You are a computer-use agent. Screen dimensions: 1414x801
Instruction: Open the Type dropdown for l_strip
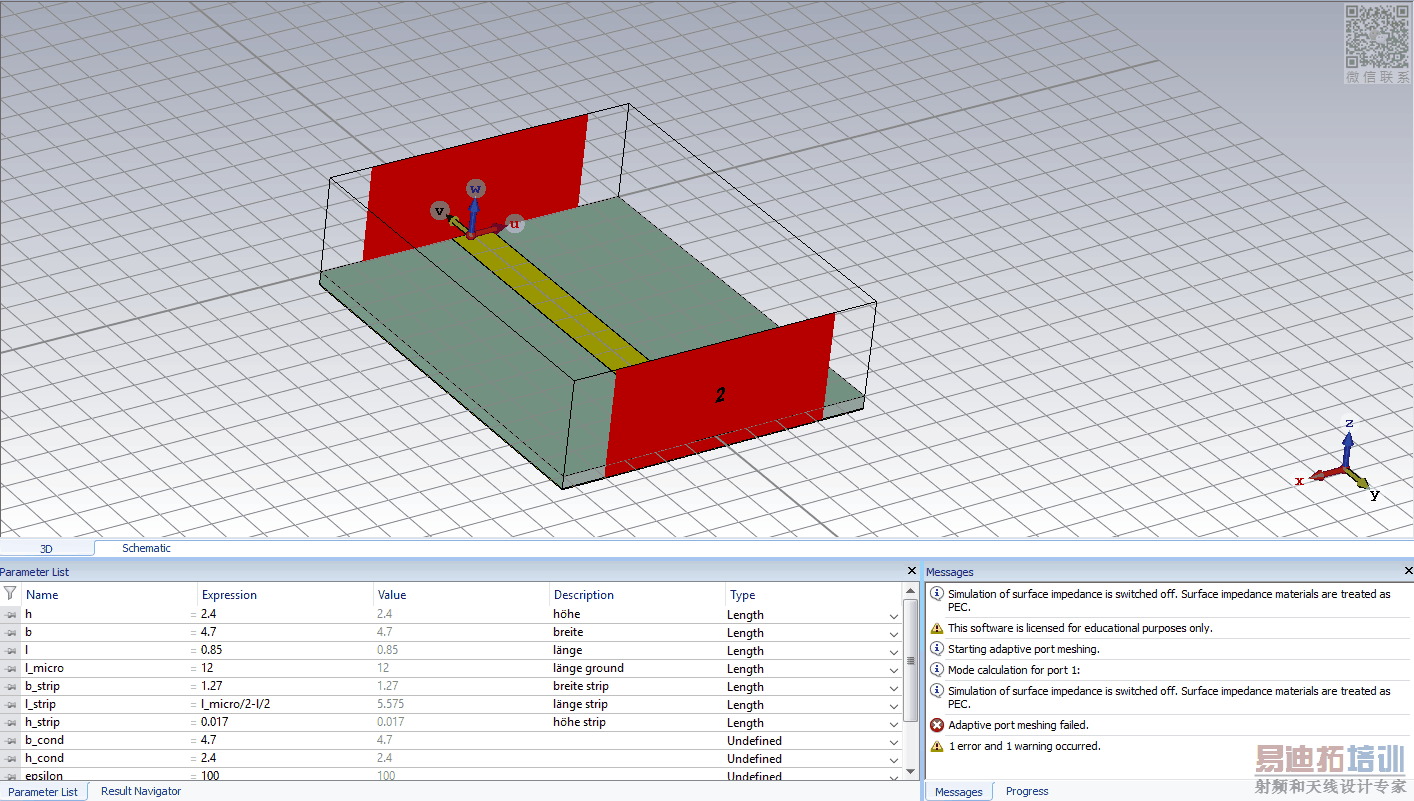click(x=894, y=705)
